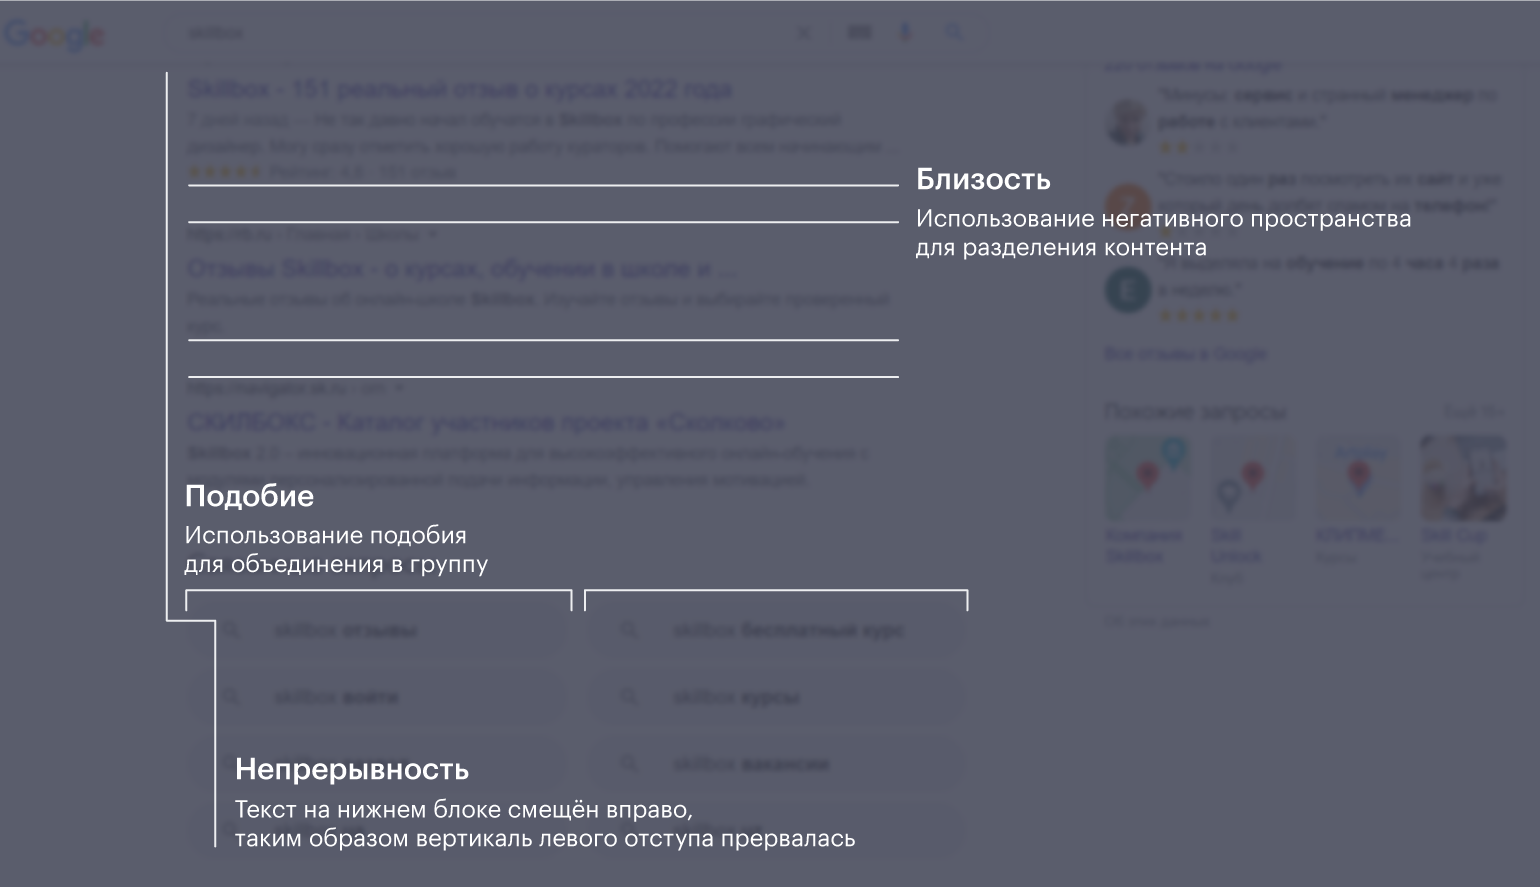This screenshot has height=887, width=1540.
Task: Click the Google logo
Action: tap(54, 35)
